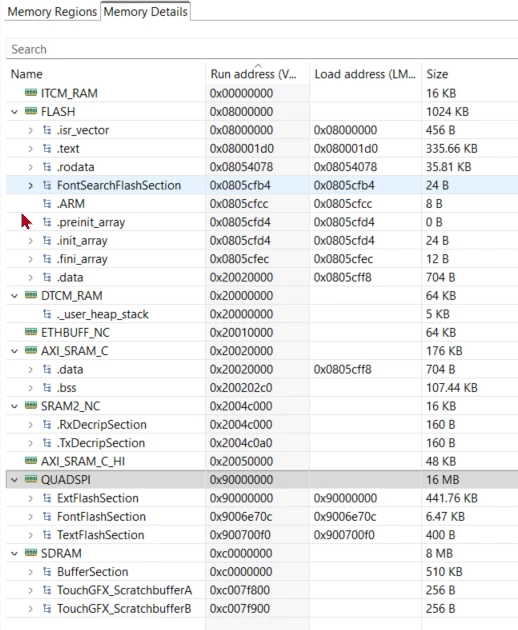The height and width of the screenshot is (630, 518).
Task: Expand the .bss section node
Action: [x=31, y=388]
